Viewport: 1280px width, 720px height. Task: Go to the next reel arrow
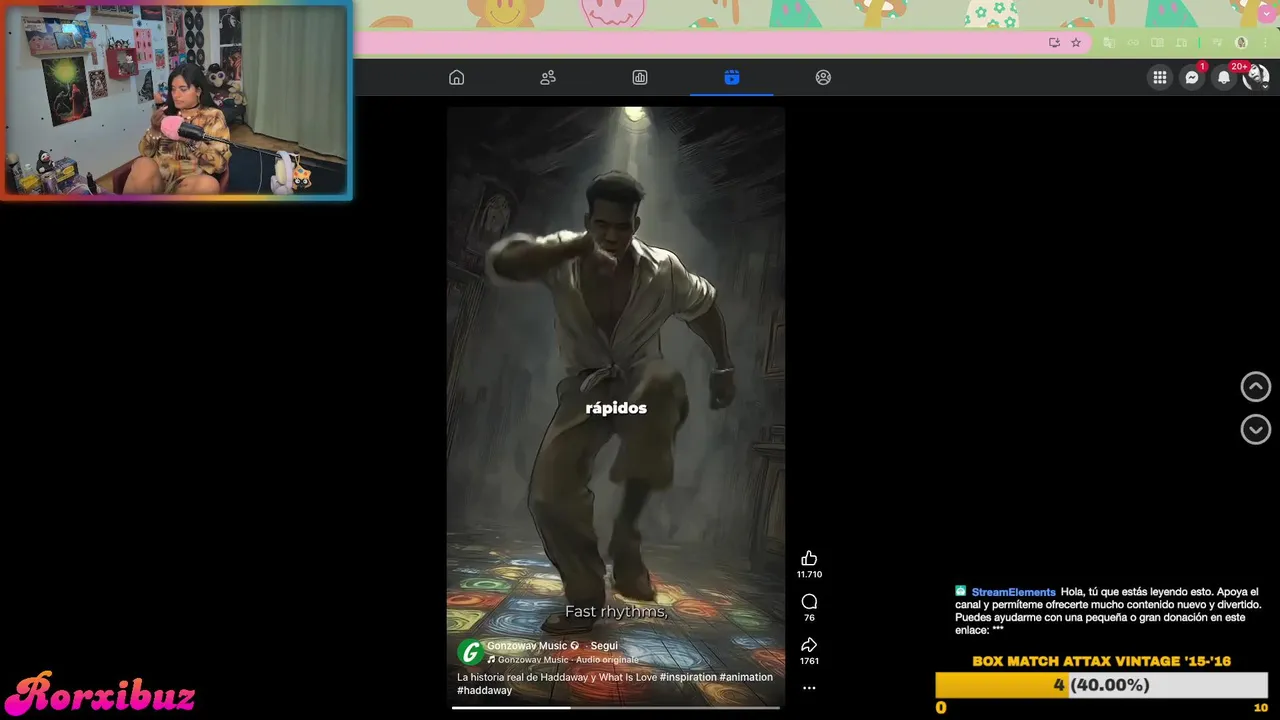coord(1256,429)
